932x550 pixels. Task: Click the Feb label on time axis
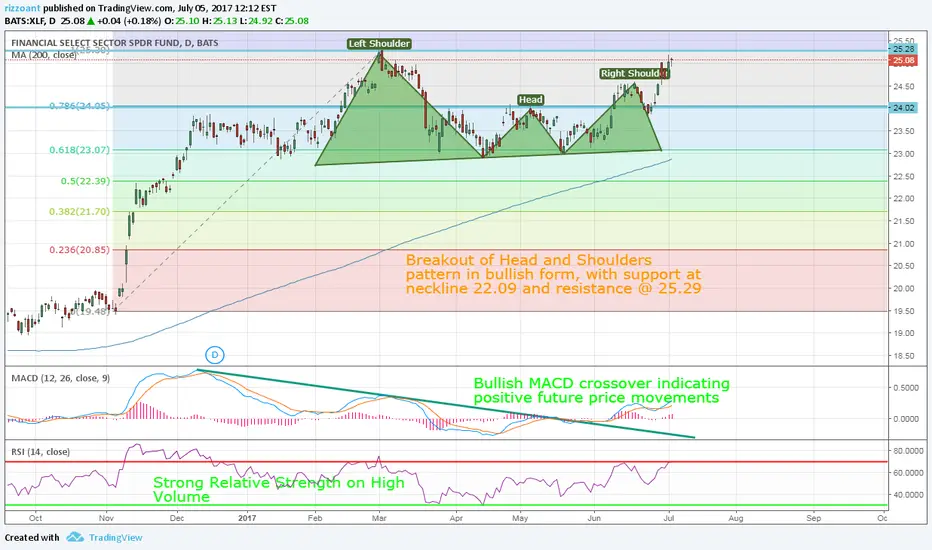(x=315, y=518)
